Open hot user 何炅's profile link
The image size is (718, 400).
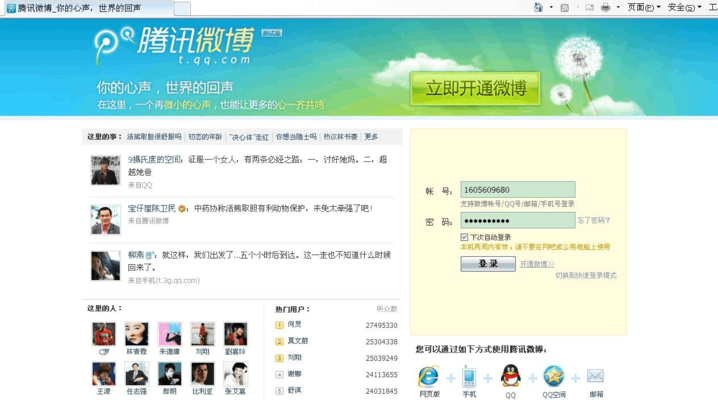[294, 324]
